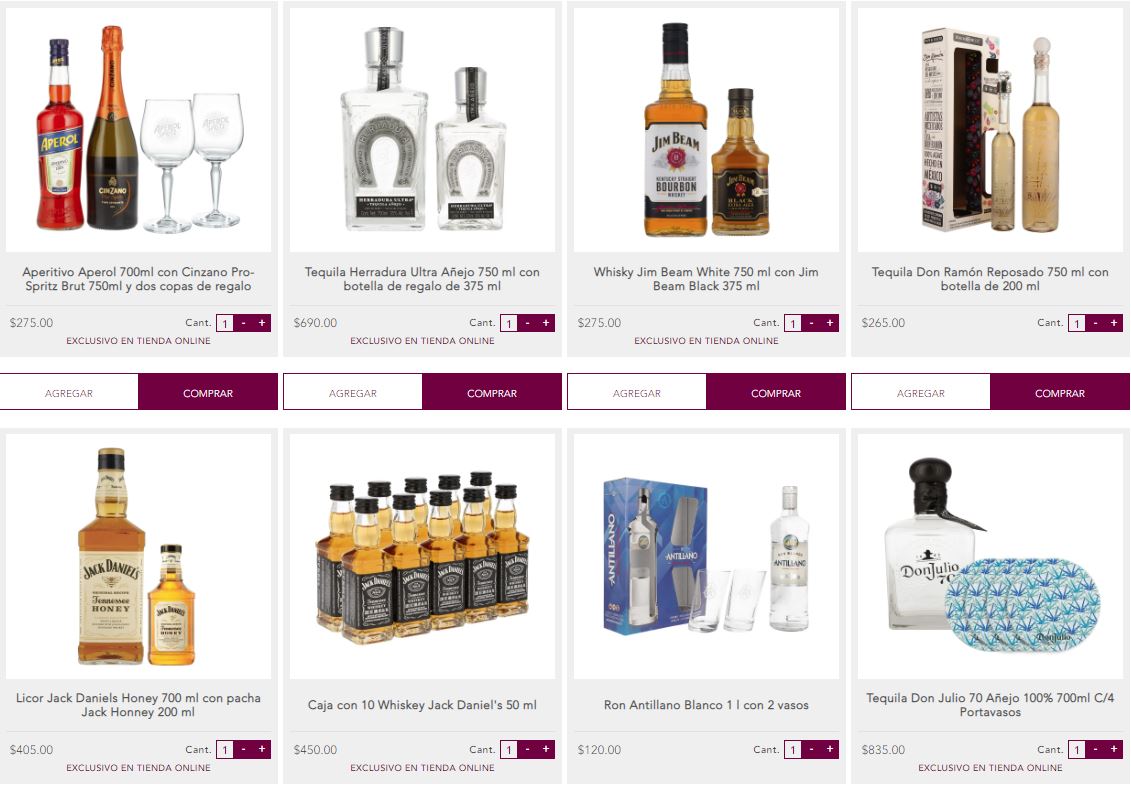
Task: Increase quantity of Jack Daniels Honey licor
Action: (262, 749)
